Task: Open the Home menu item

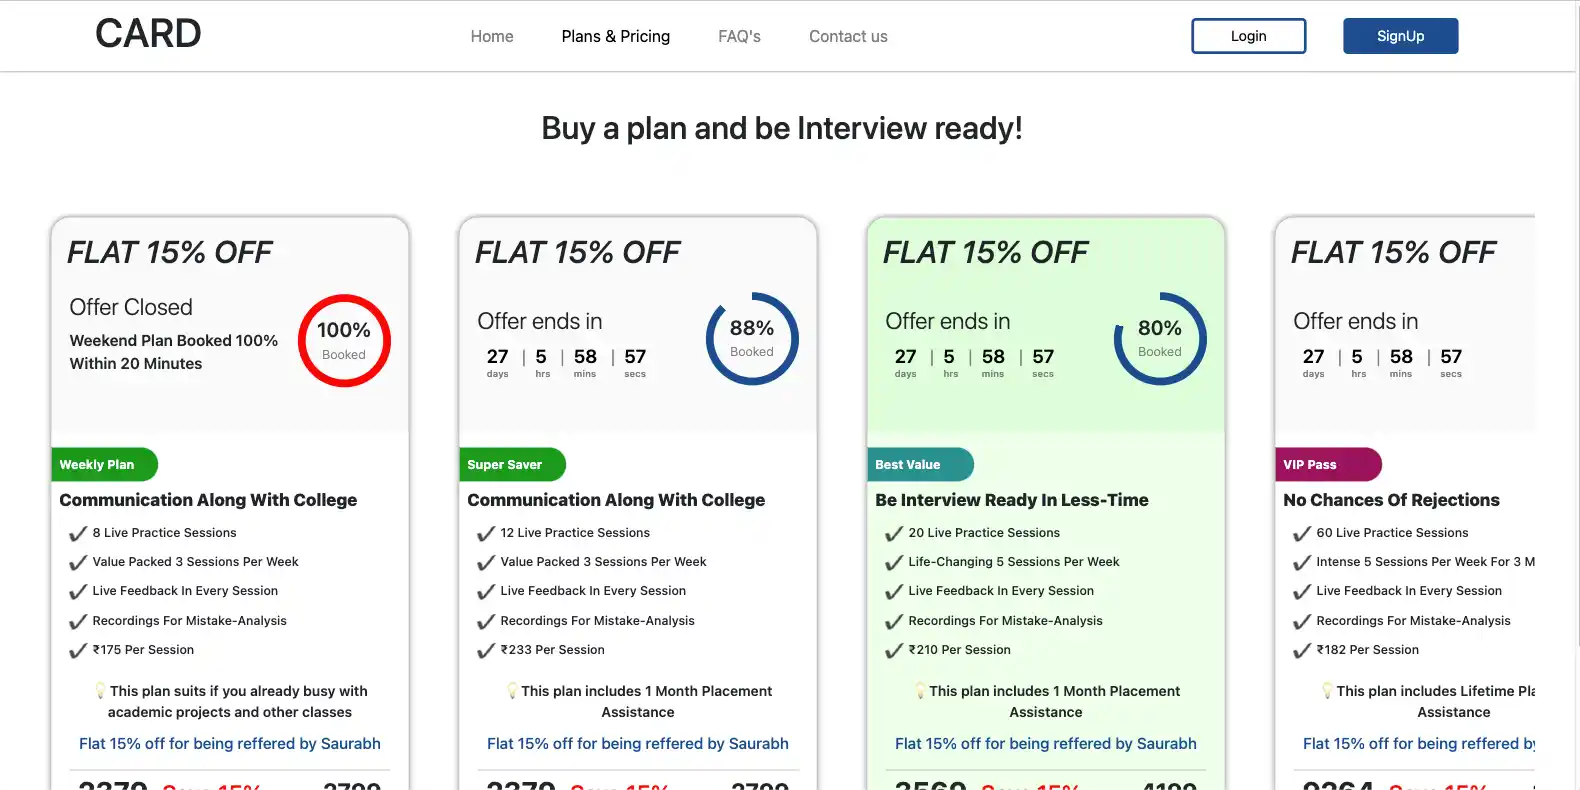Action: (492, 36)
